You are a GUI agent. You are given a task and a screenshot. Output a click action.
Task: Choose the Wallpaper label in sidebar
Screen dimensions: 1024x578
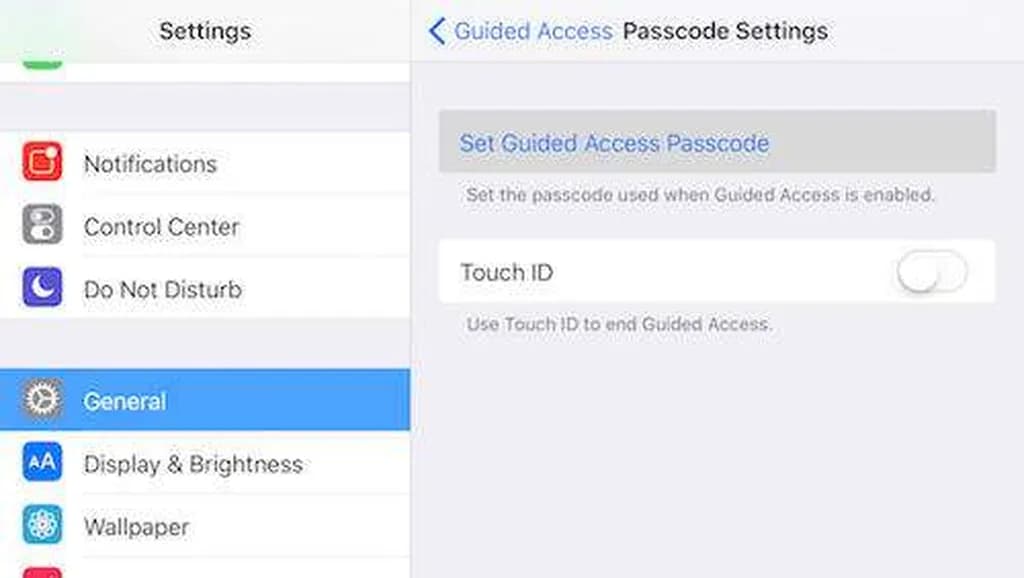[136, 527]
